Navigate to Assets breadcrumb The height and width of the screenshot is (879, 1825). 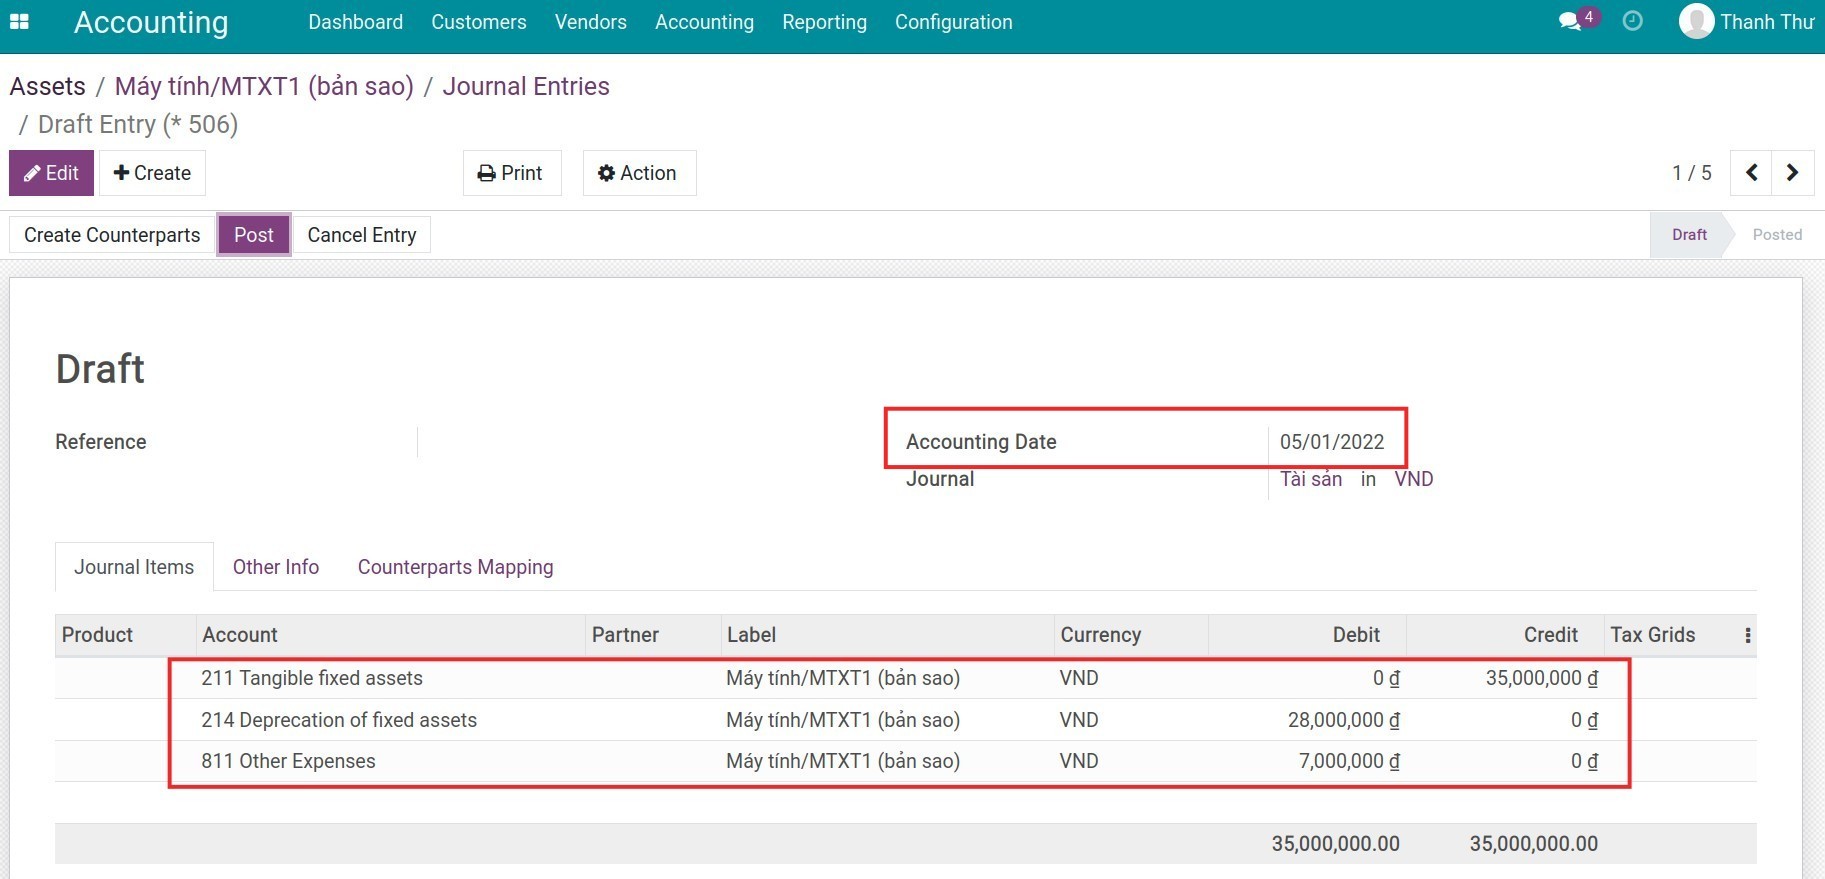48,86
